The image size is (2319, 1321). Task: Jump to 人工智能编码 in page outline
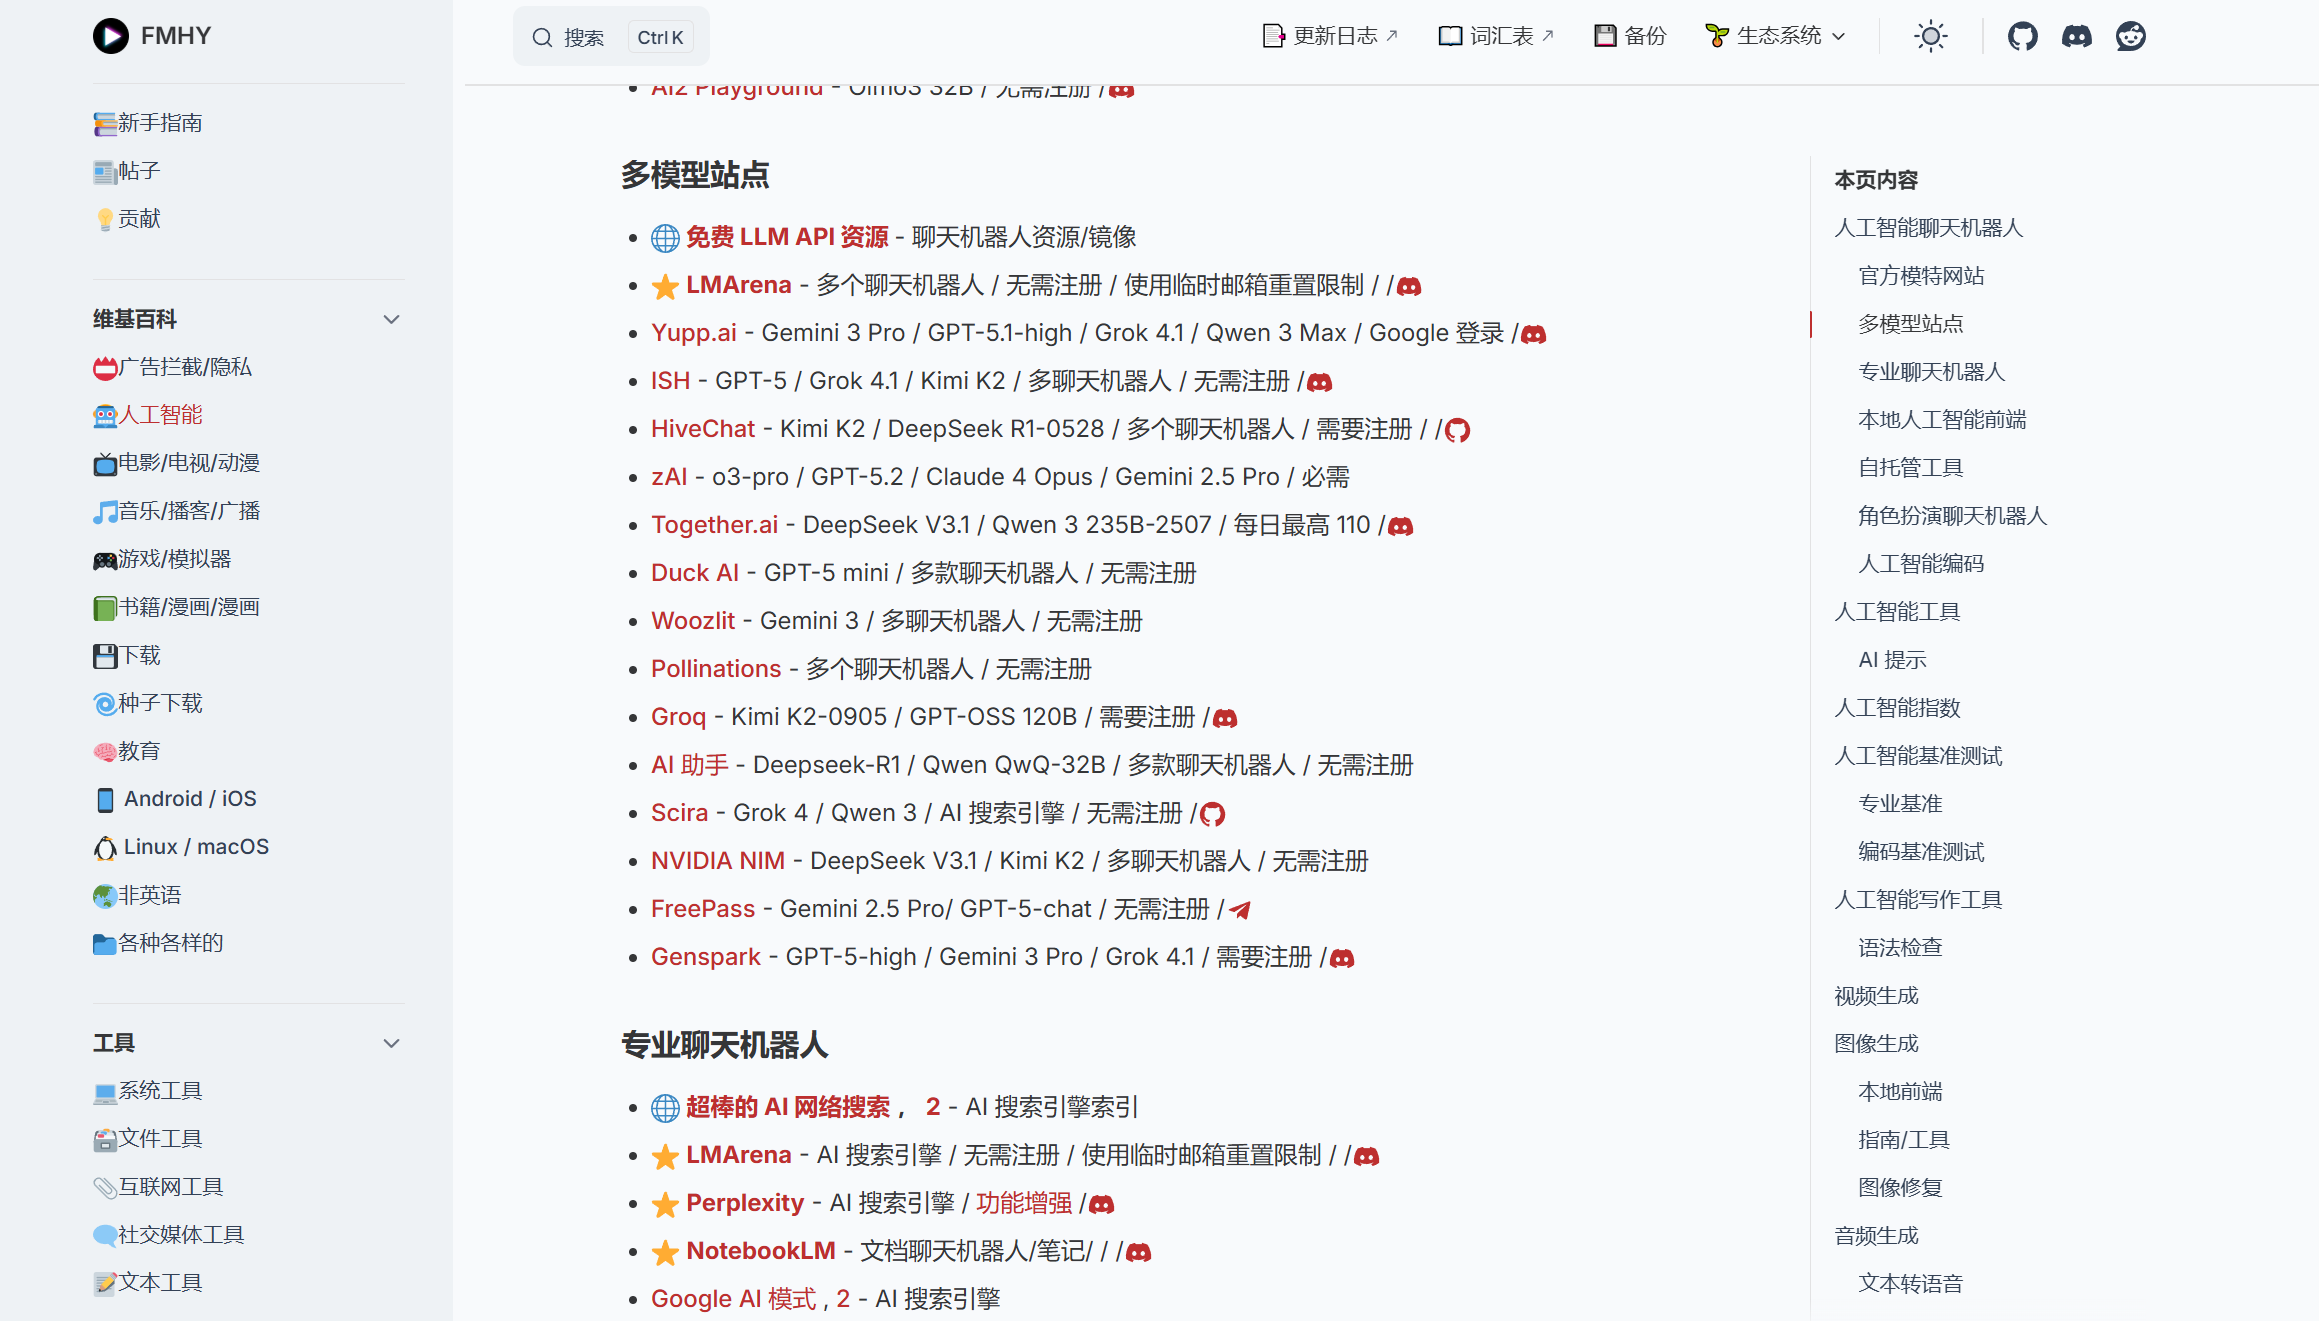click(1920, 564)
